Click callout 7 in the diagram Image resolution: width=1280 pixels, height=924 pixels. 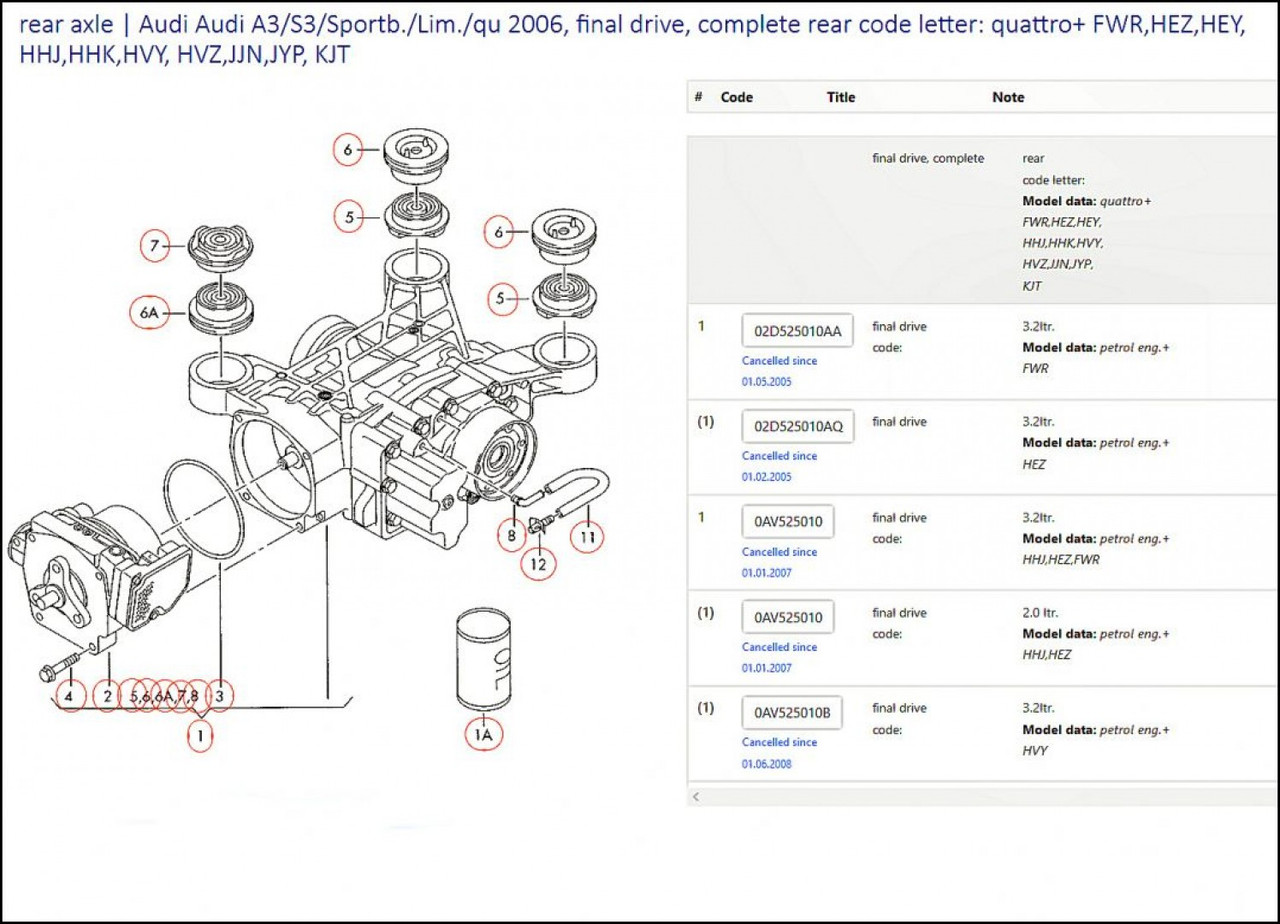[155, 244]
